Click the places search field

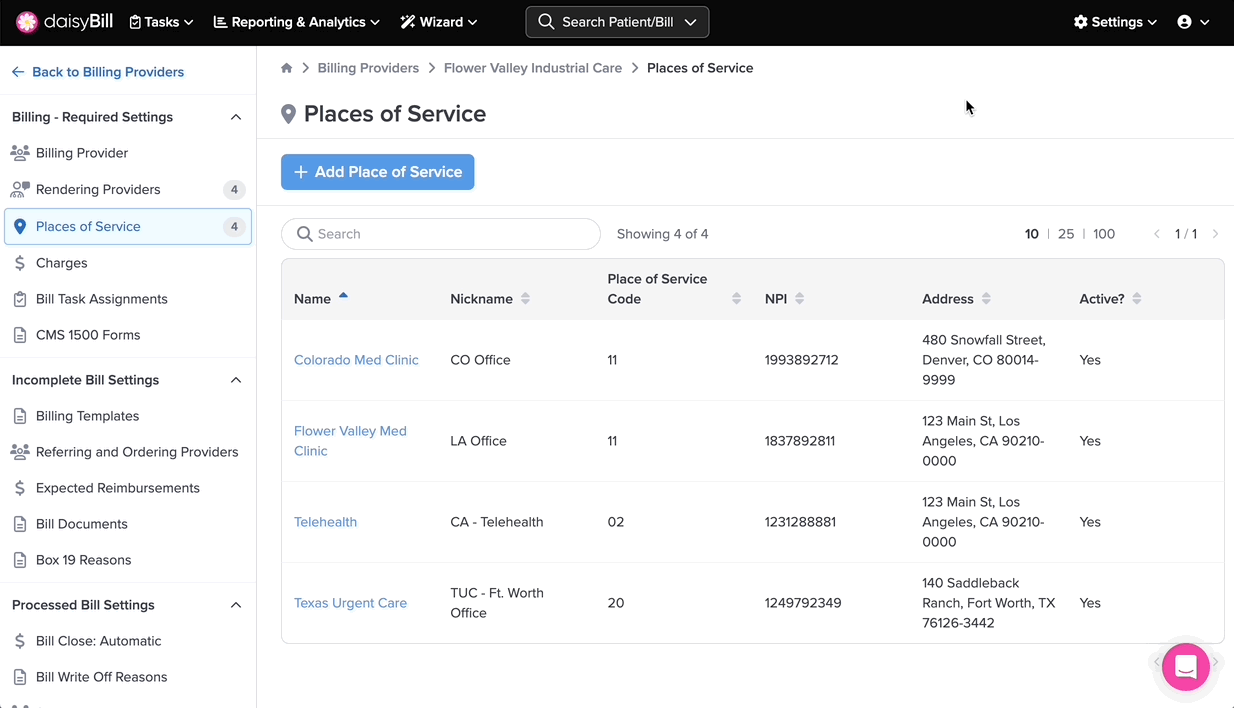point(441,234)
